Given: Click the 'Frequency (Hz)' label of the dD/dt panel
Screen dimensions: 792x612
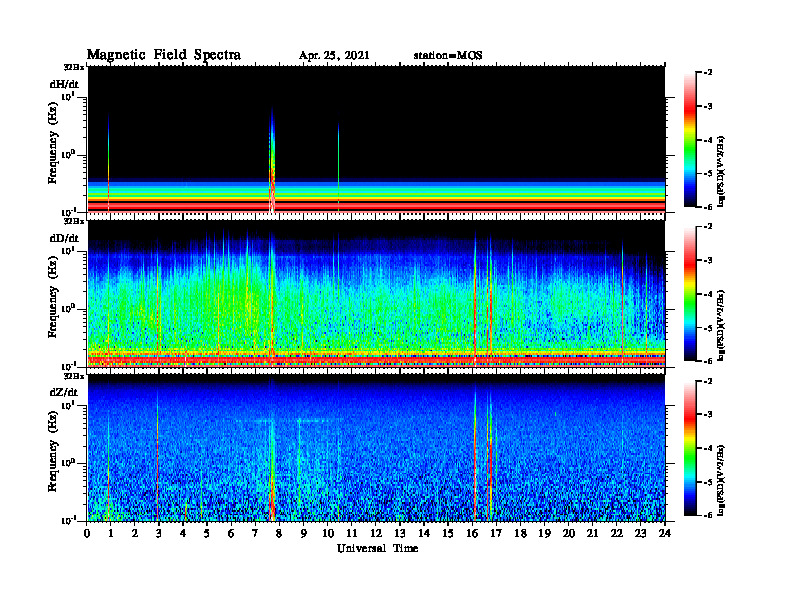Looking at the screenshot, I should pos(53,297).
